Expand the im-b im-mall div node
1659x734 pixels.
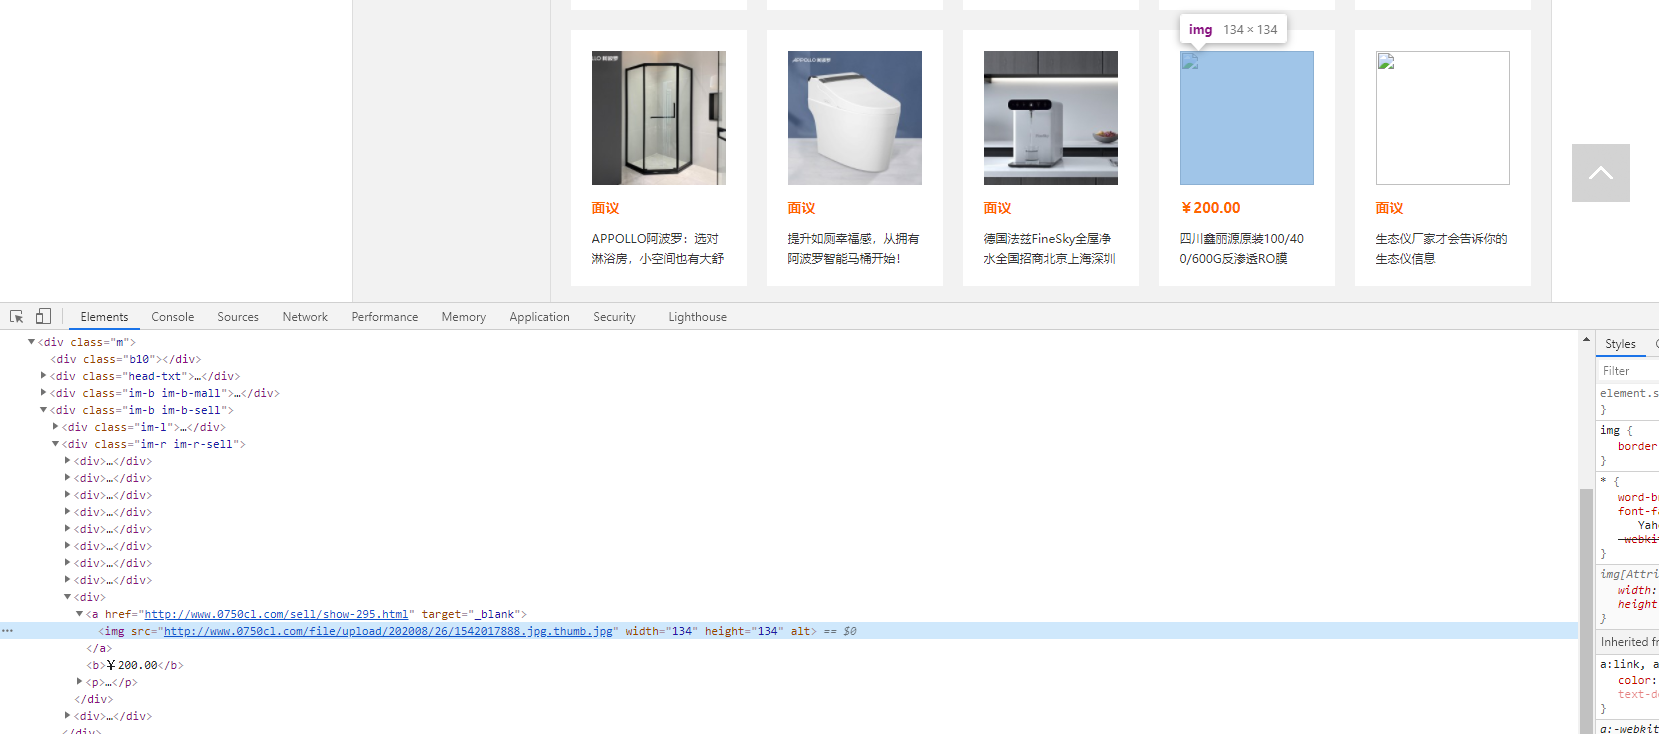tap(43, 393)
